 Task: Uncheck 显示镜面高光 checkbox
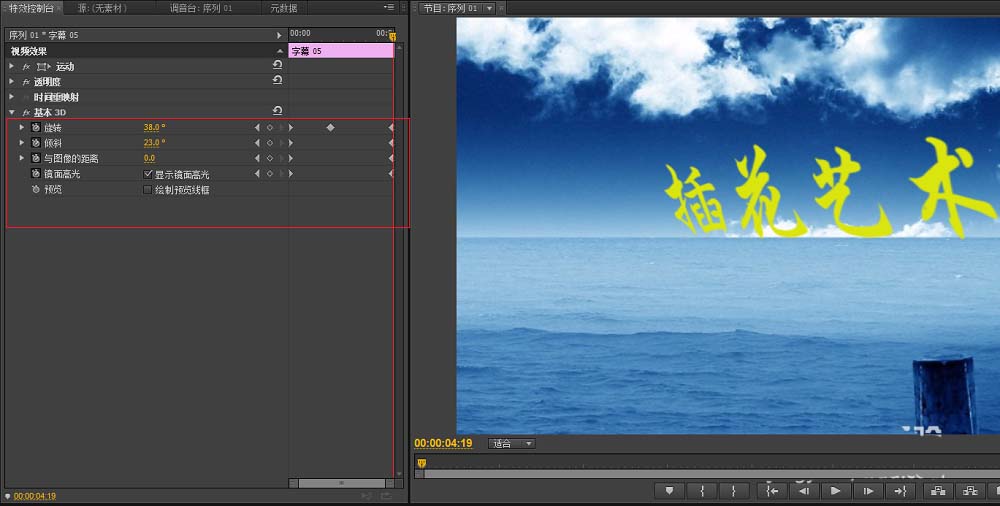pyautogui.click(x=148, y=174)
